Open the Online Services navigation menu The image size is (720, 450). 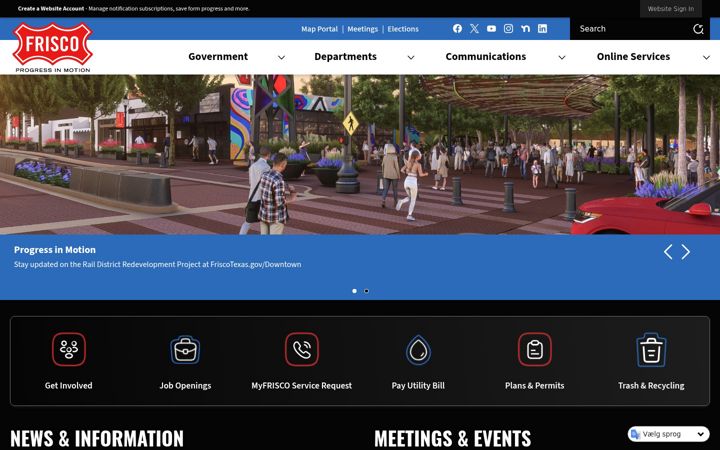(x=633, y=56)
